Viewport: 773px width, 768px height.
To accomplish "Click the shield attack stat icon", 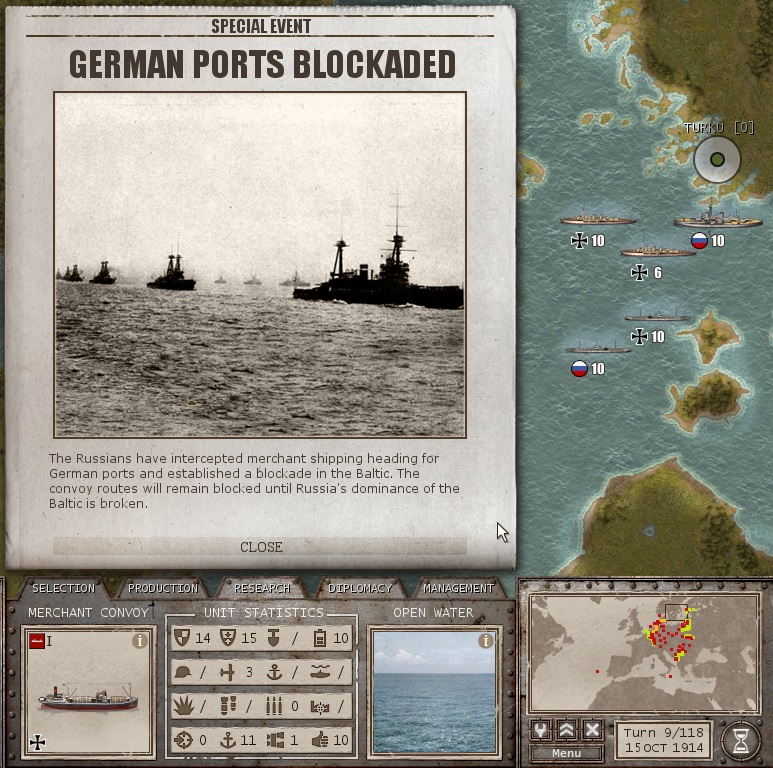I will point(182,637).
